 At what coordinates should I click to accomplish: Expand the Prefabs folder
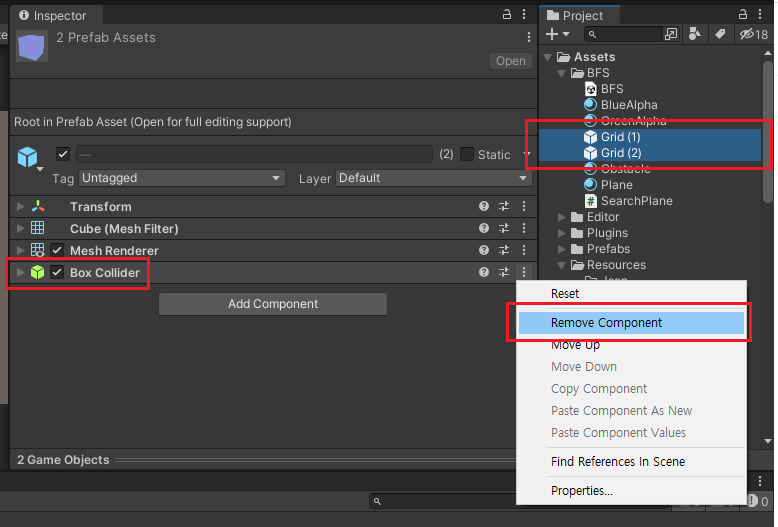pos(562,249)
